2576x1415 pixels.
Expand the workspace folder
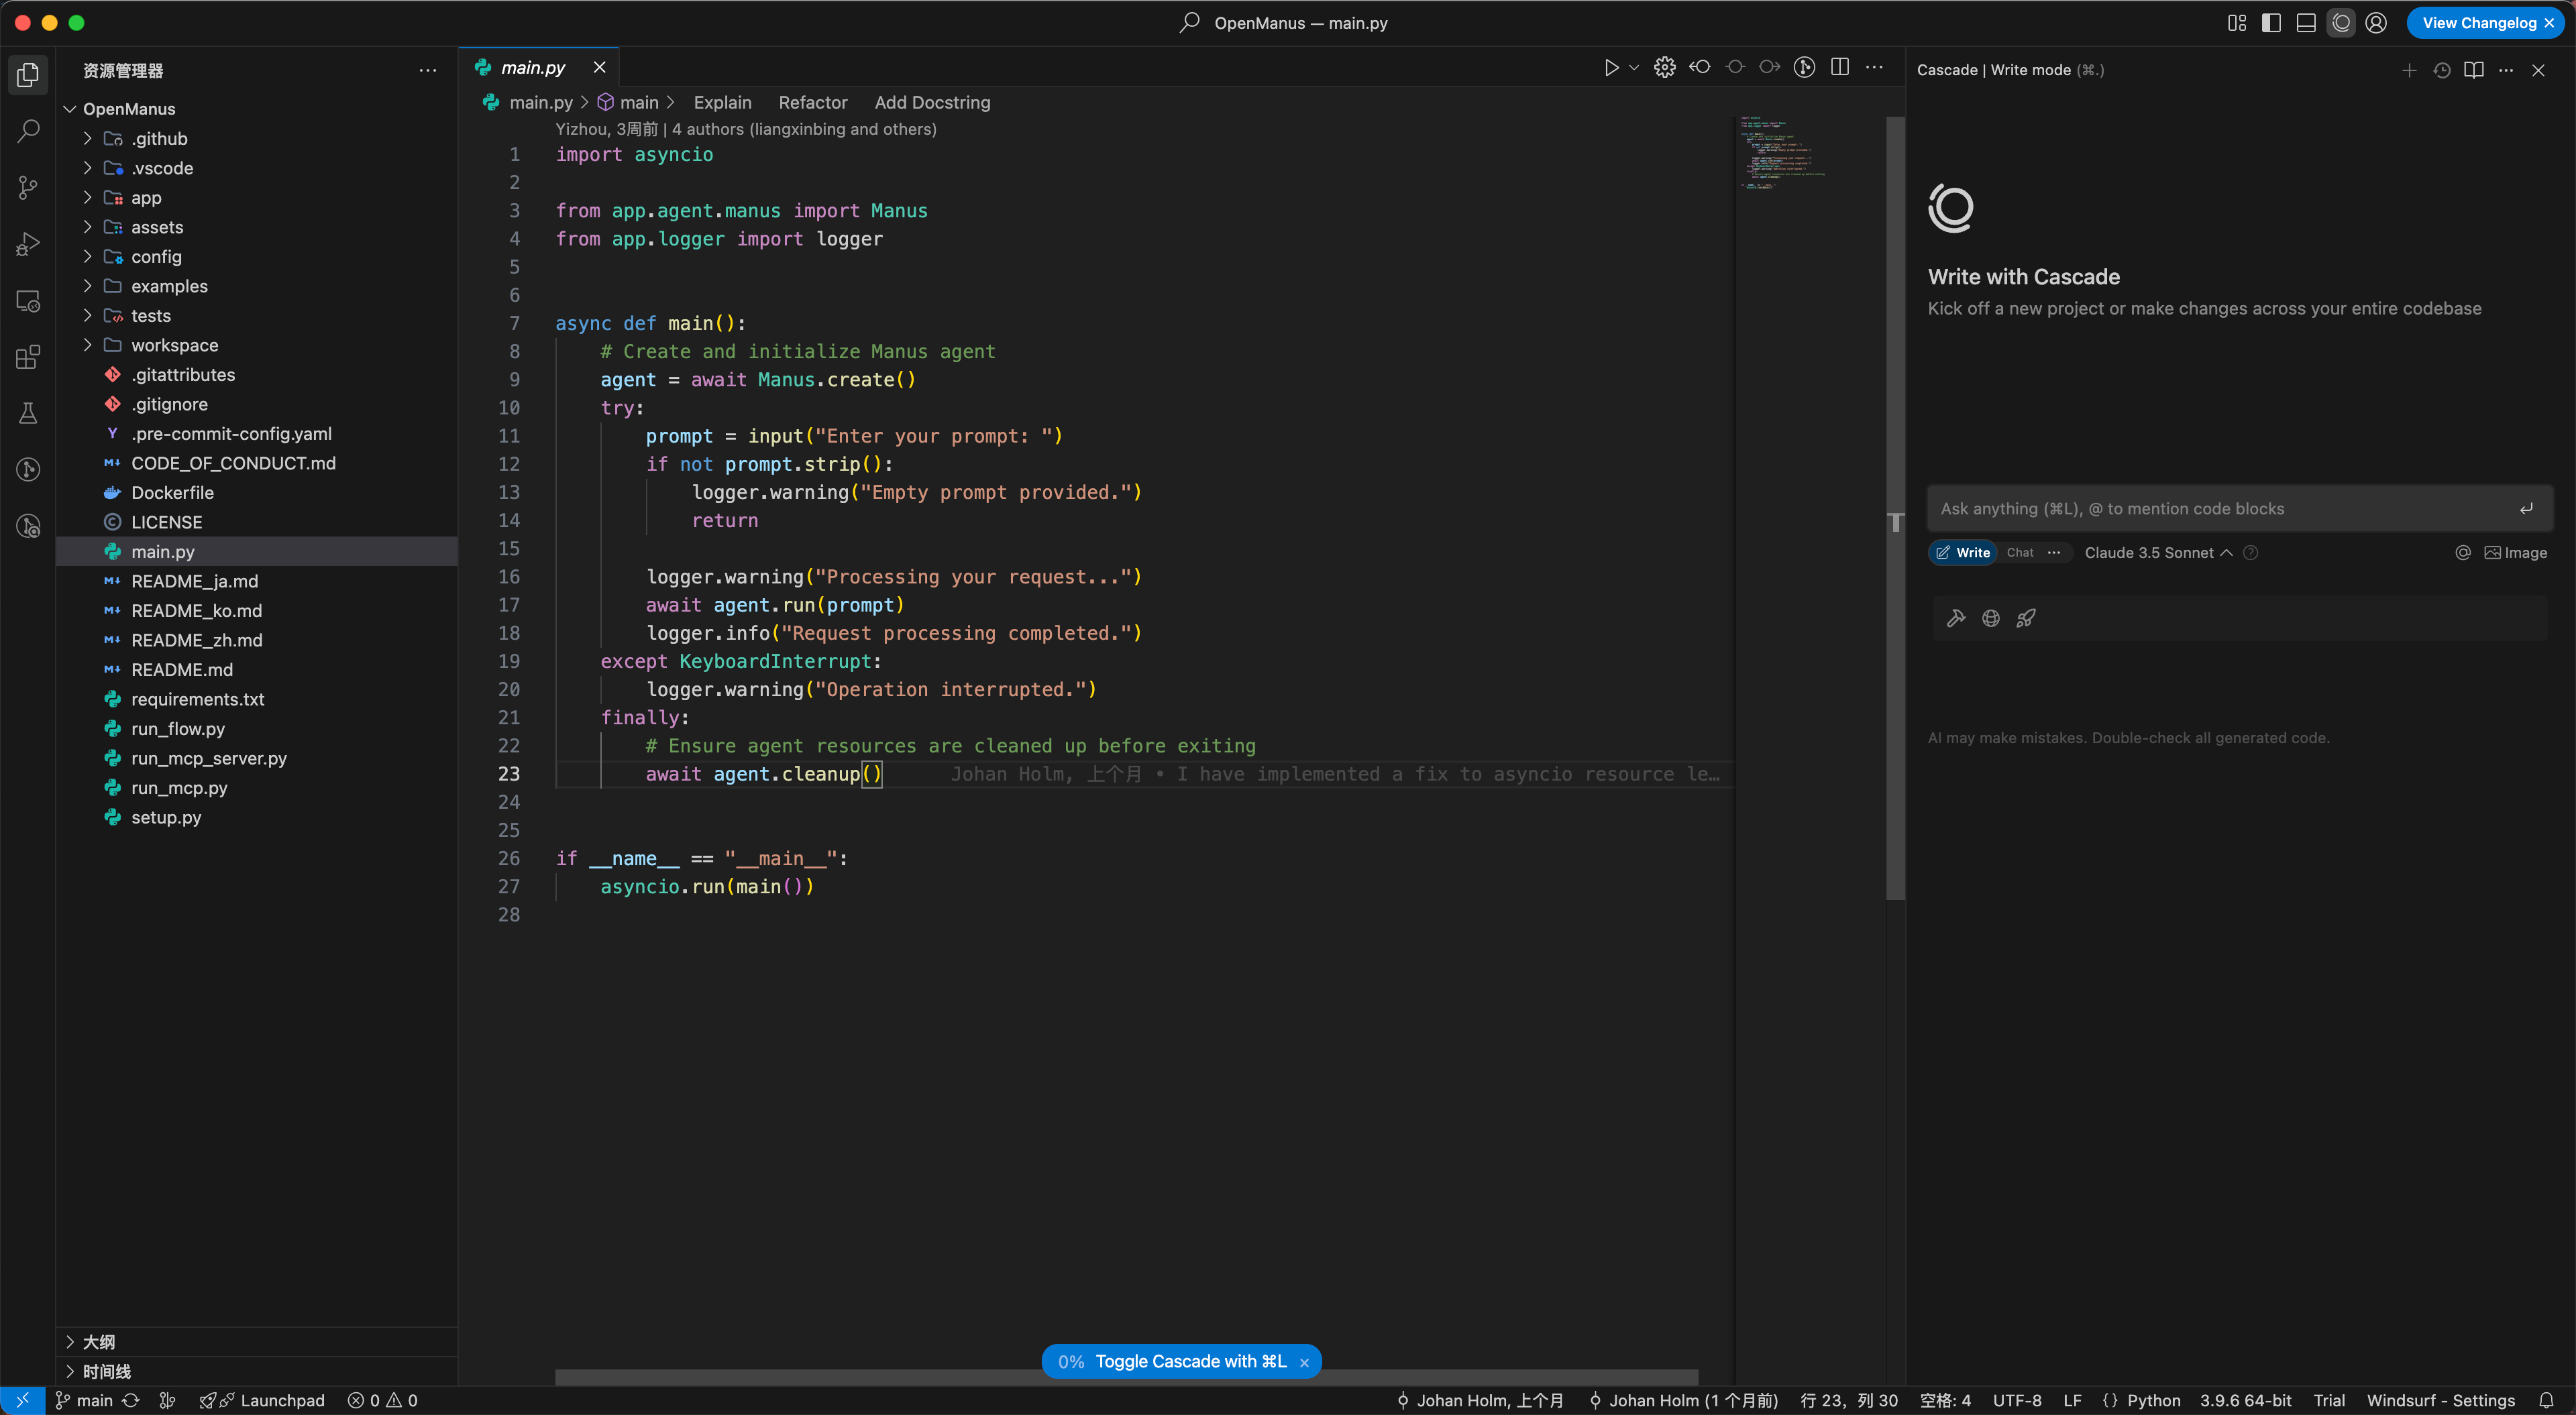coord(174,345)
